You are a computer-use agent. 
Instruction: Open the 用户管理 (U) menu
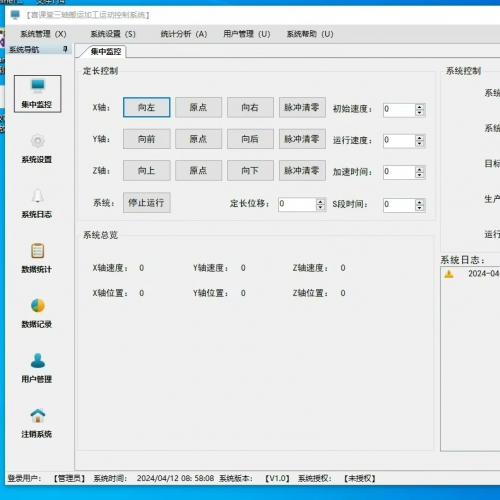[x=247, y=34]
